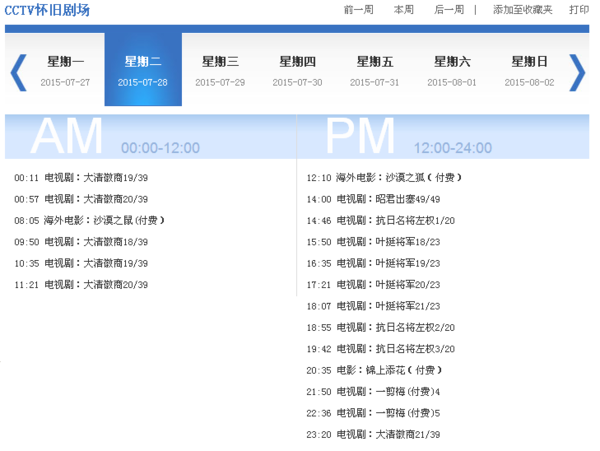Click the 21:50 一剪梅(付费)4 listing

[373, 392]
